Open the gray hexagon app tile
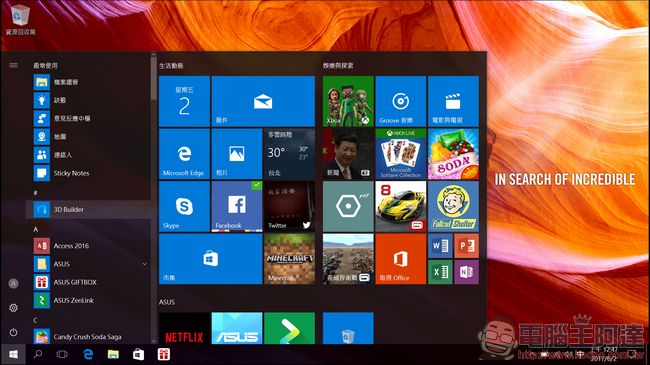The height and width of the screenshot is (365, 650). tap(348, 207)
